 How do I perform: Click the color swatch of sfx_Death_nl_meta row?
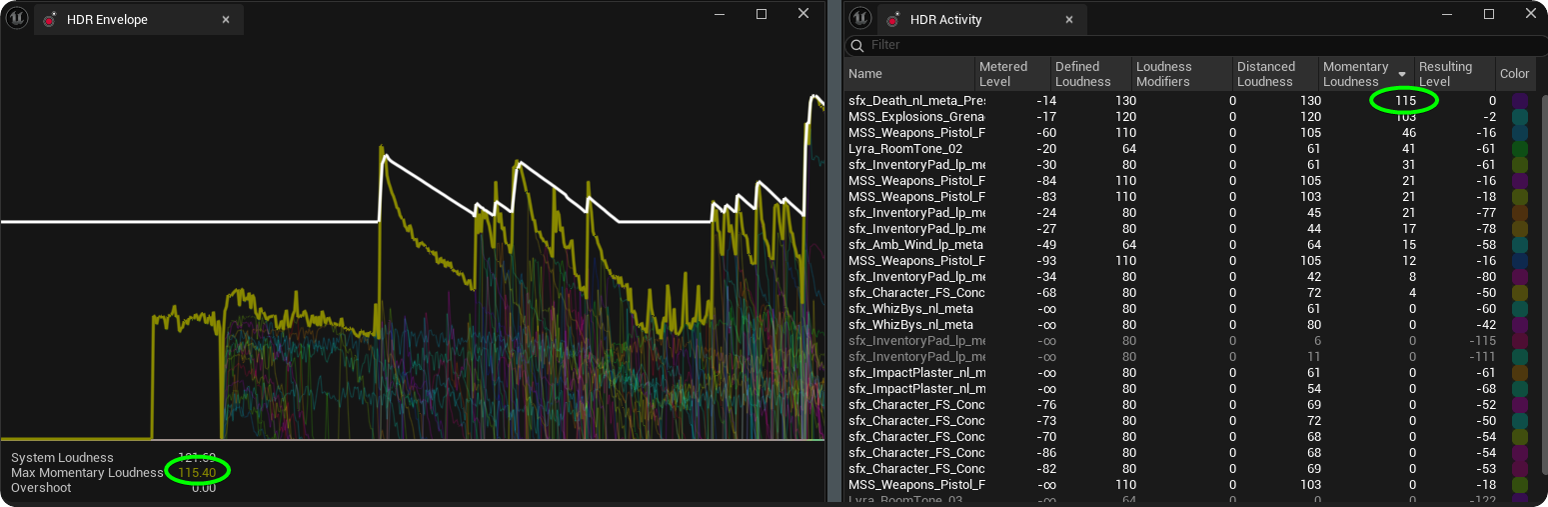[1520, 101]
